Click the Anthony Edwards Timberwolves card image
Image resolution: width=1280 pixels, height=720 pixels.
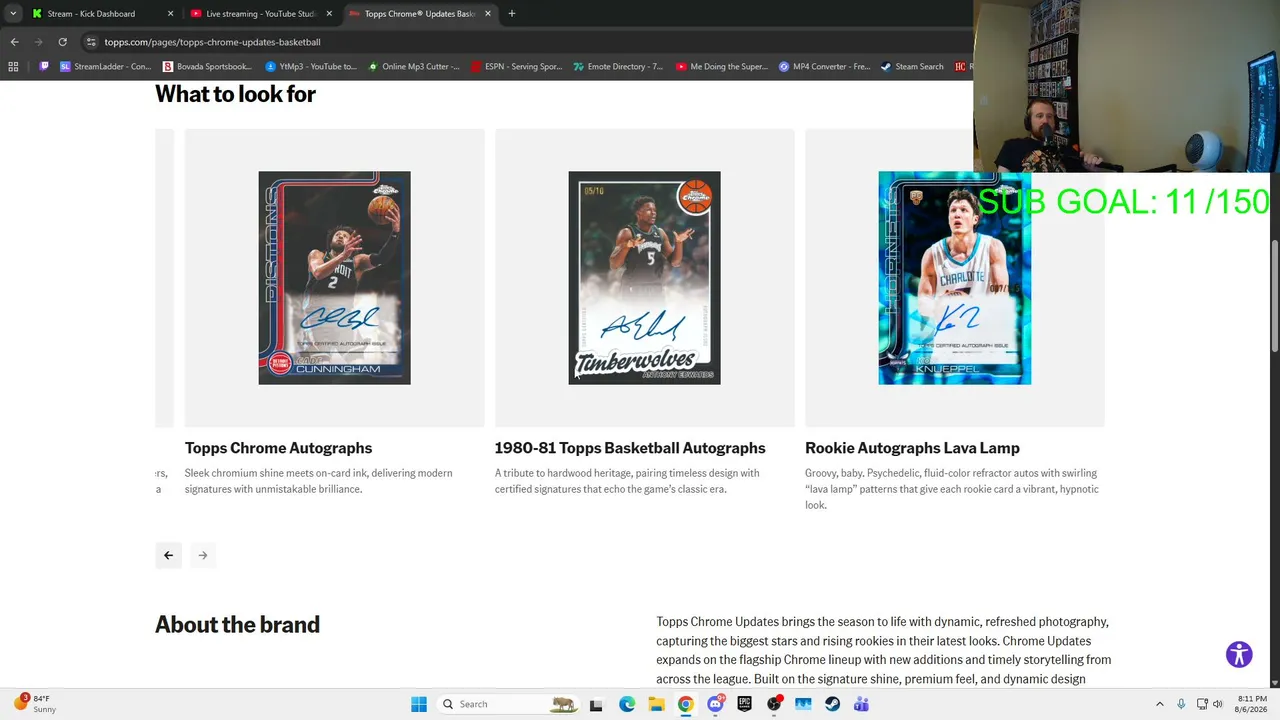[x=645, y=278]
